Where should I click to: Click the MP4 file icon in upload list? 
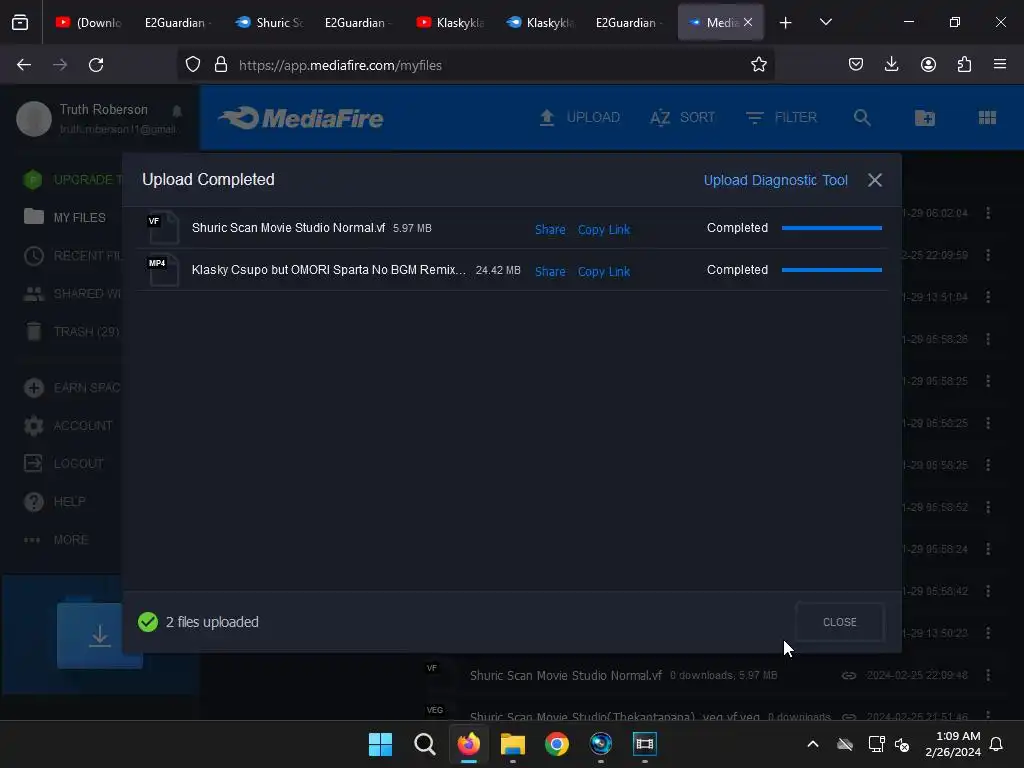coord(163,270)
